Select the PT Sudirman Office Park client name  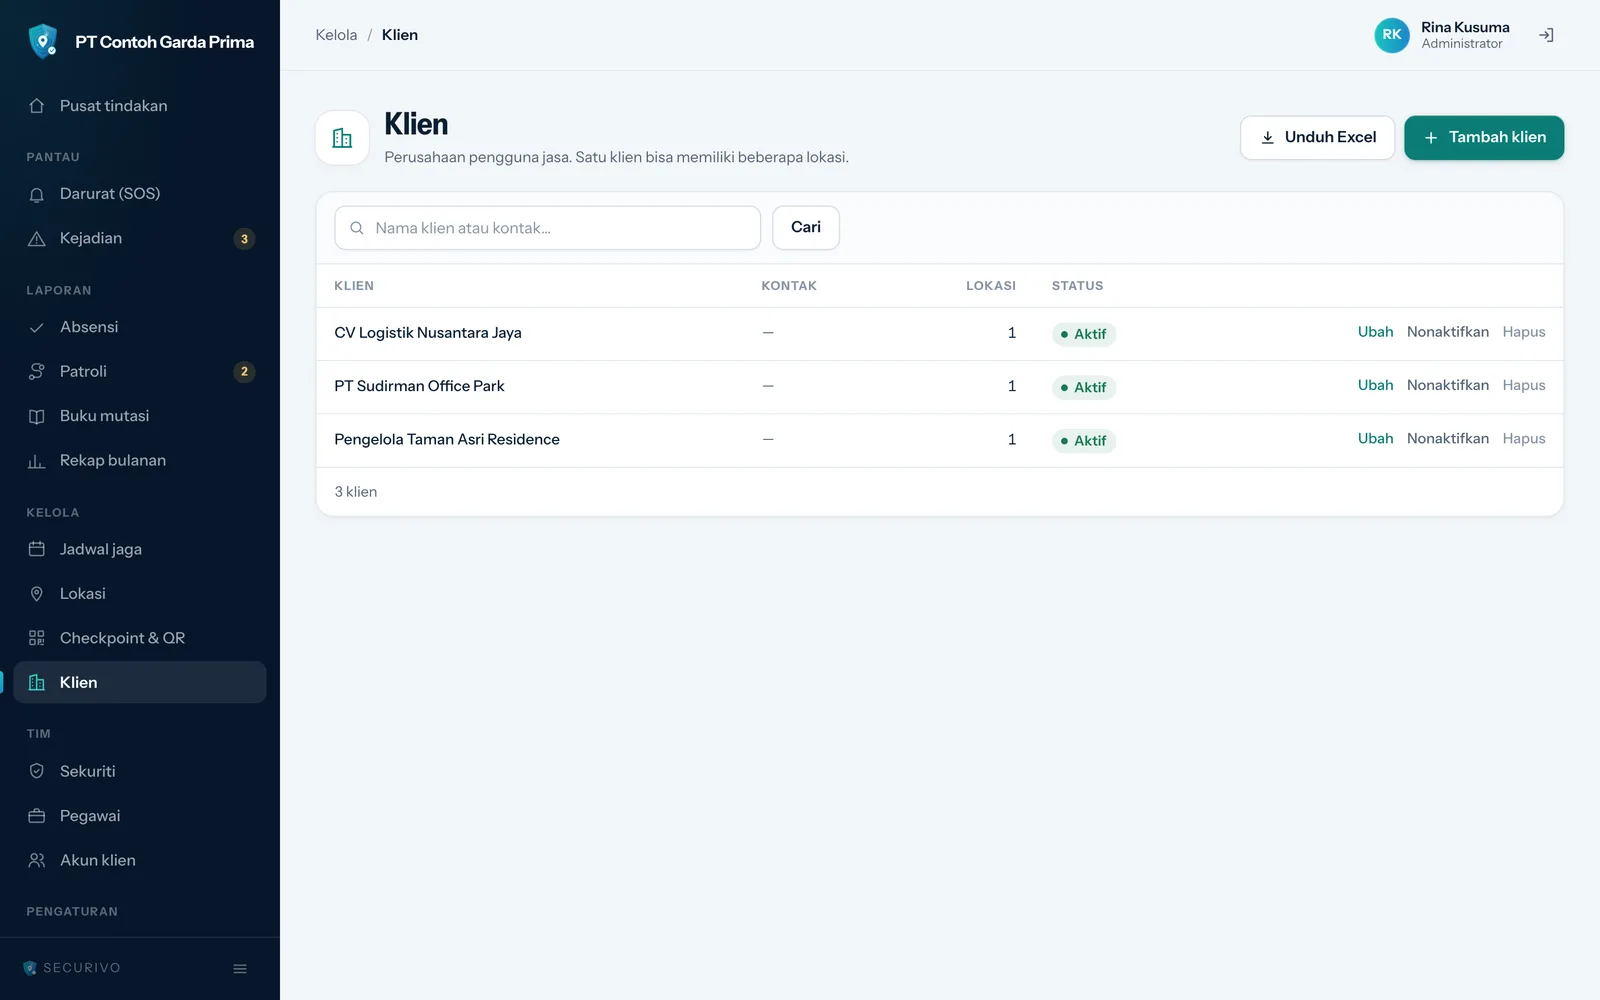(419, 386)
